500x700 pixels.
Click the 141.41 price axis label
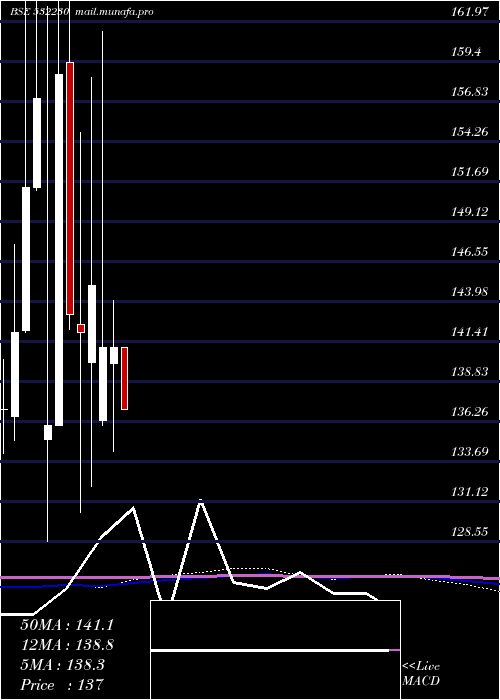470,332
